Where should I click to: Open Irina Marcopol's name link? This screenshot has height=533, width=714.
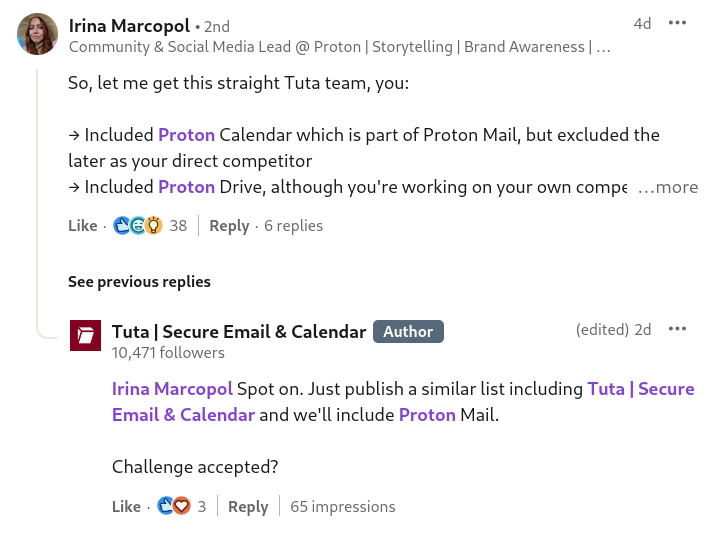[x=129, y=25]
